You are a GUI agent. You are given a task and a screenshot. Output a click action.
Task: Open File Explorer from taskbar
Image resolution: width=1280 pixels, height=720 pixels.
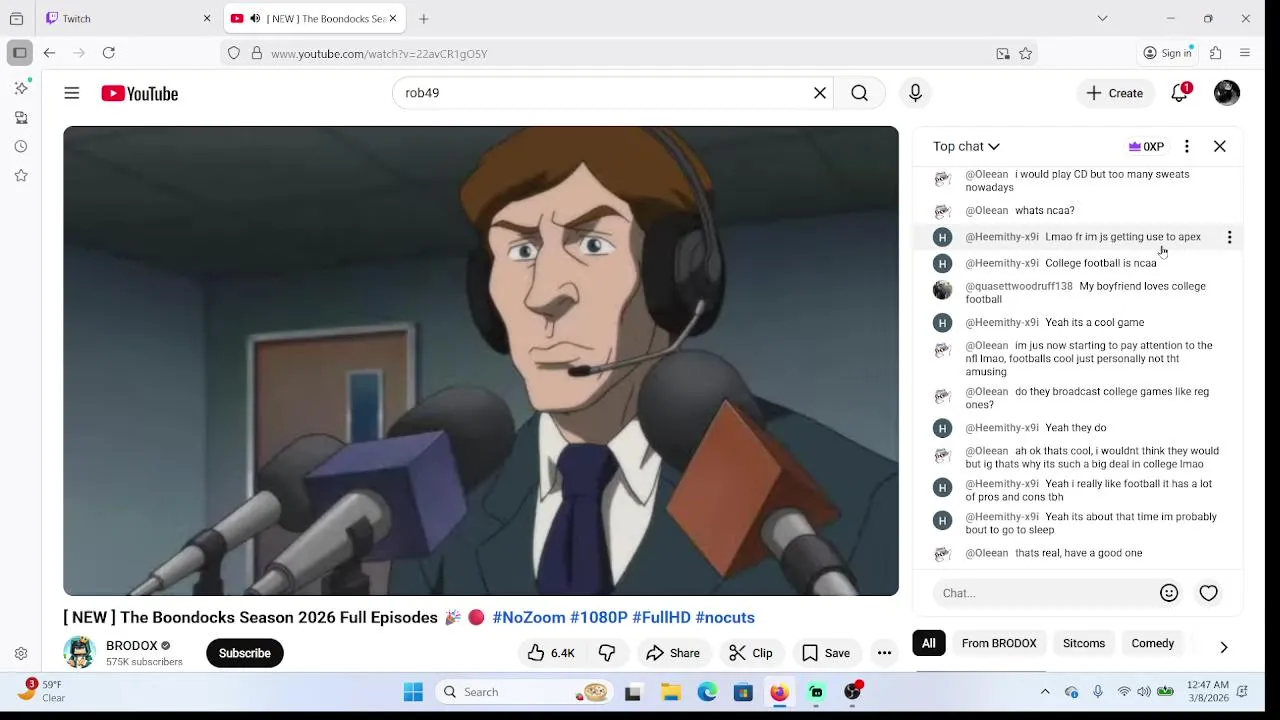[x=671, y=692]
